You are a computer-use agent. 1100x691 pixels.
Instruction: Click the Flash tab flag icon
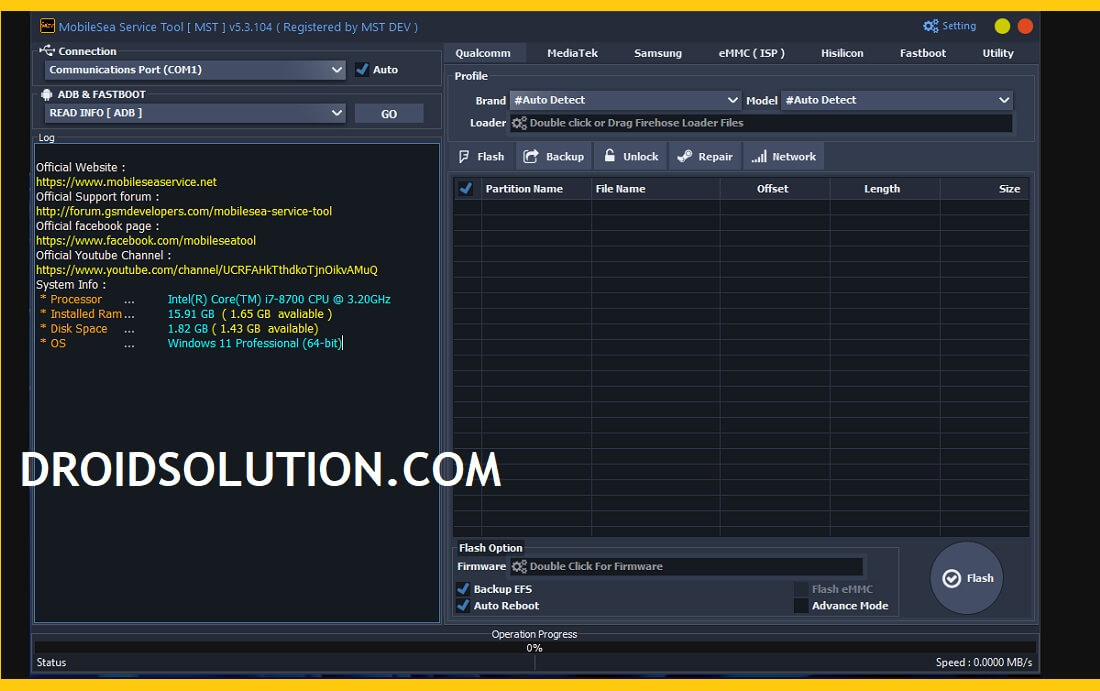coord(464,156)
